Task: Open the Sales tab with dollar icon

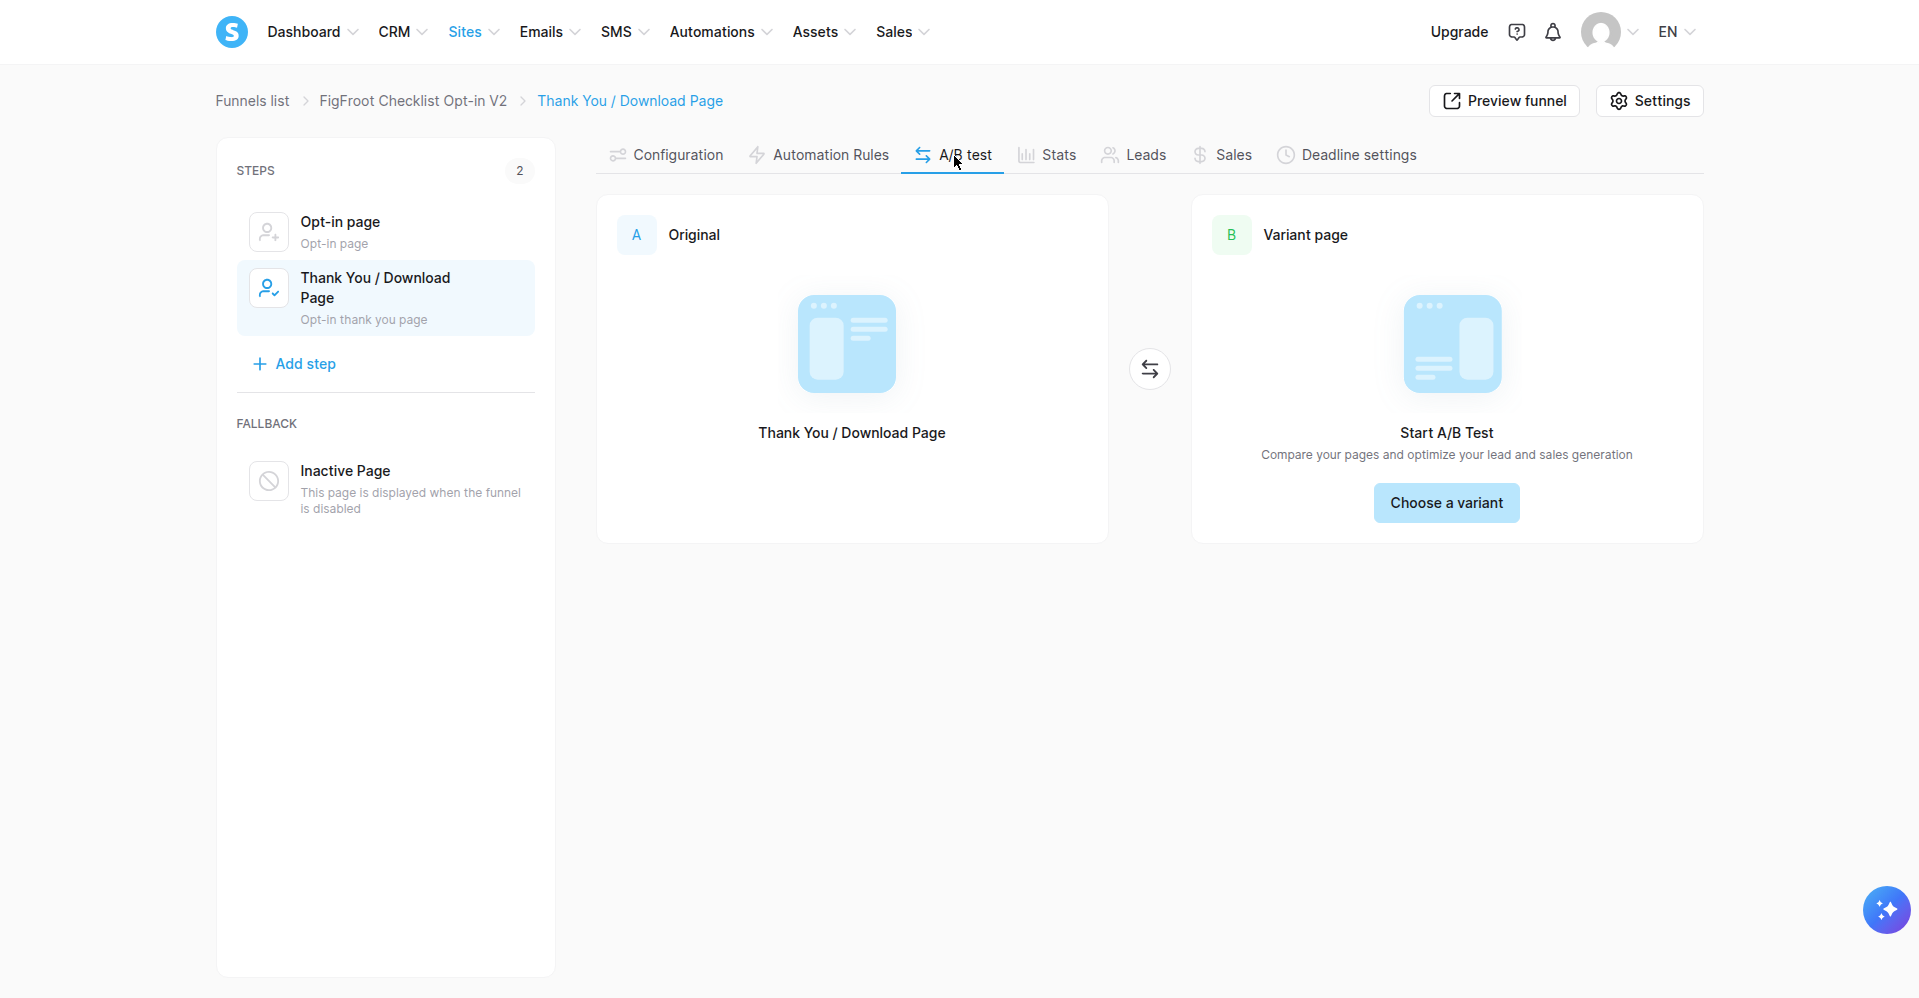Action: [1222, 155]
